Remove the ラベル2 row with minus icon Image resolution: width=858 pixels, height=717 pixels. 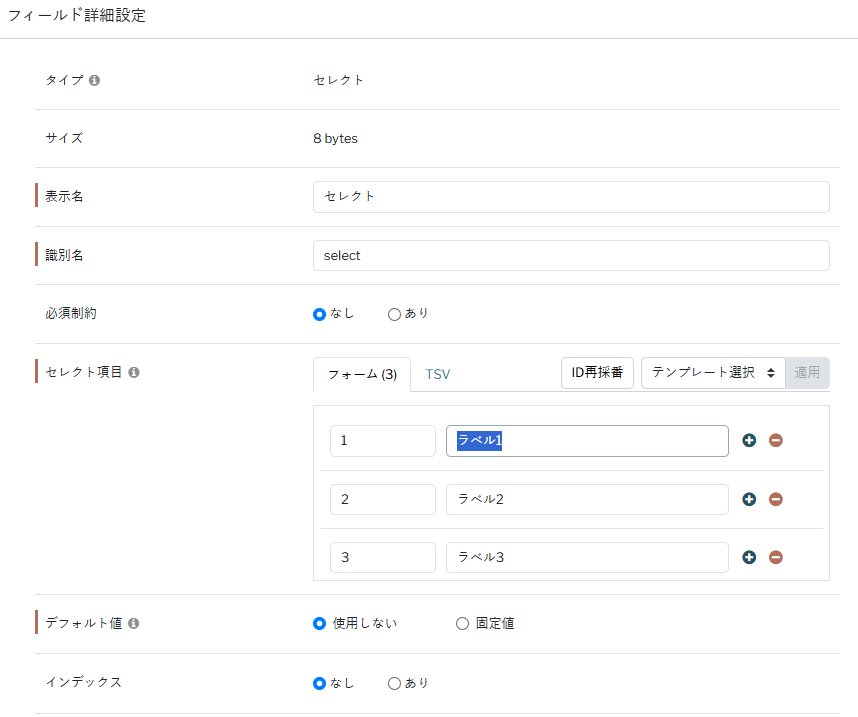pos(775,499)
